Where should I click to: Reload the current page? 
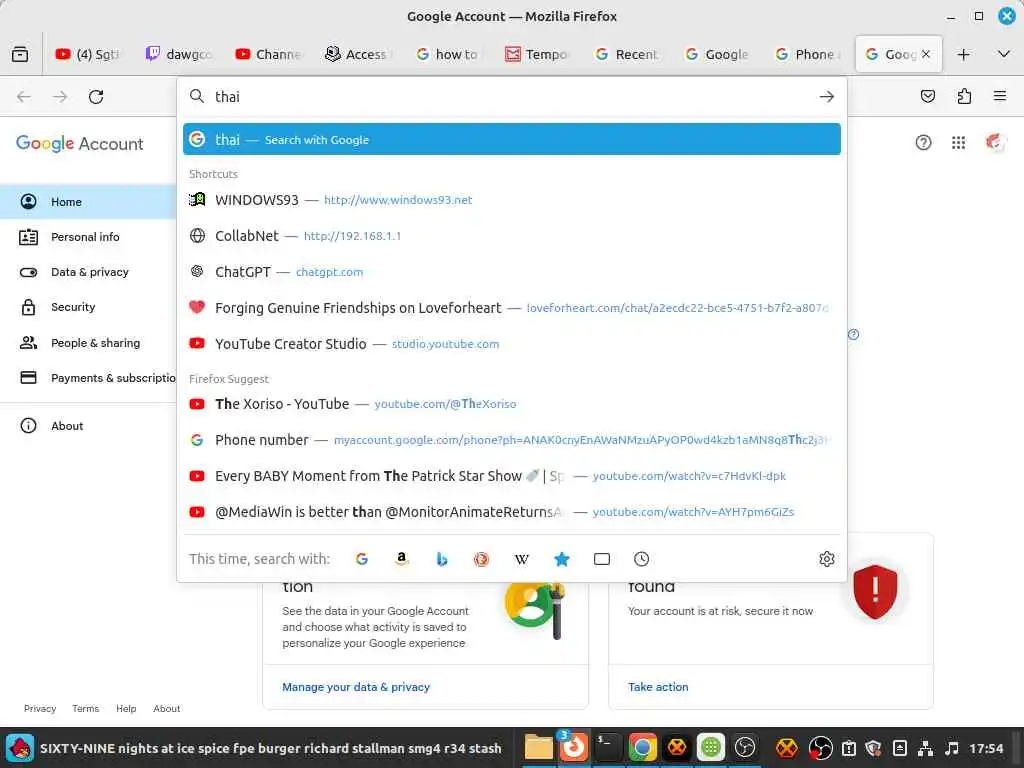tap(96, 97)
